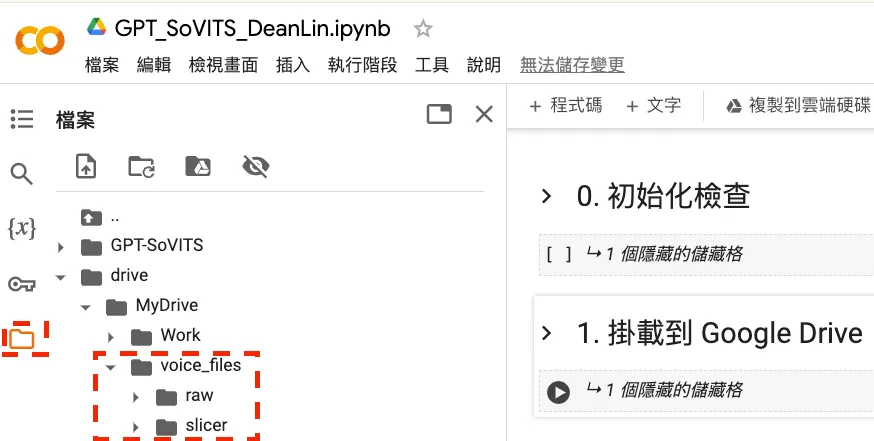874x441 pixels.
Task: Collapse the voice_files folder arrow
Action: tap(110, 367)
